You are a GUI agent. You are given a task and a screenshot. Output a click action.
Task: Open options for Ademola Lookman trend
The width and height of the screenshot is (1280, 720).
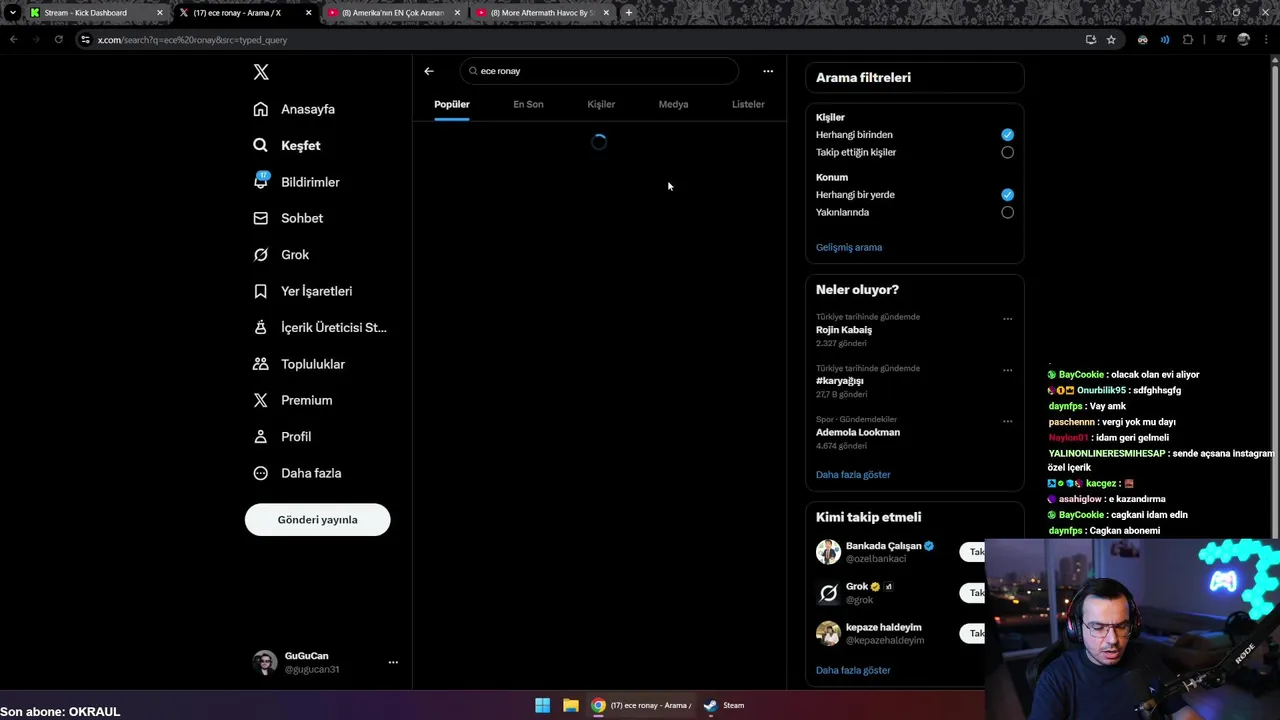(x=1007, y=421)
